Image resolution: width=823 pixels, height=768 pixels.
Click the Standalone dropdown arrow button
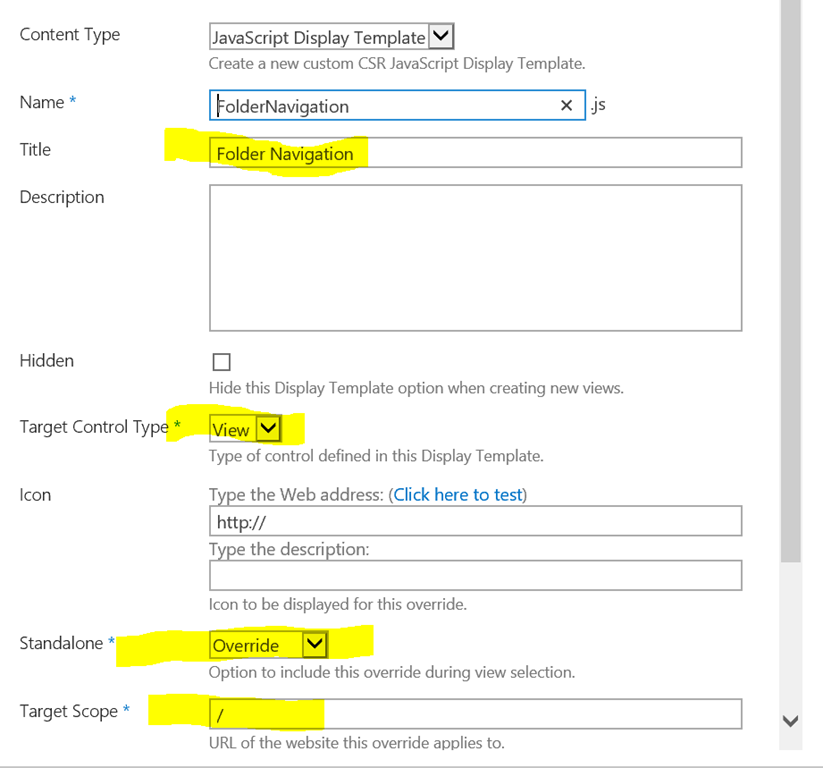[314, 644]
